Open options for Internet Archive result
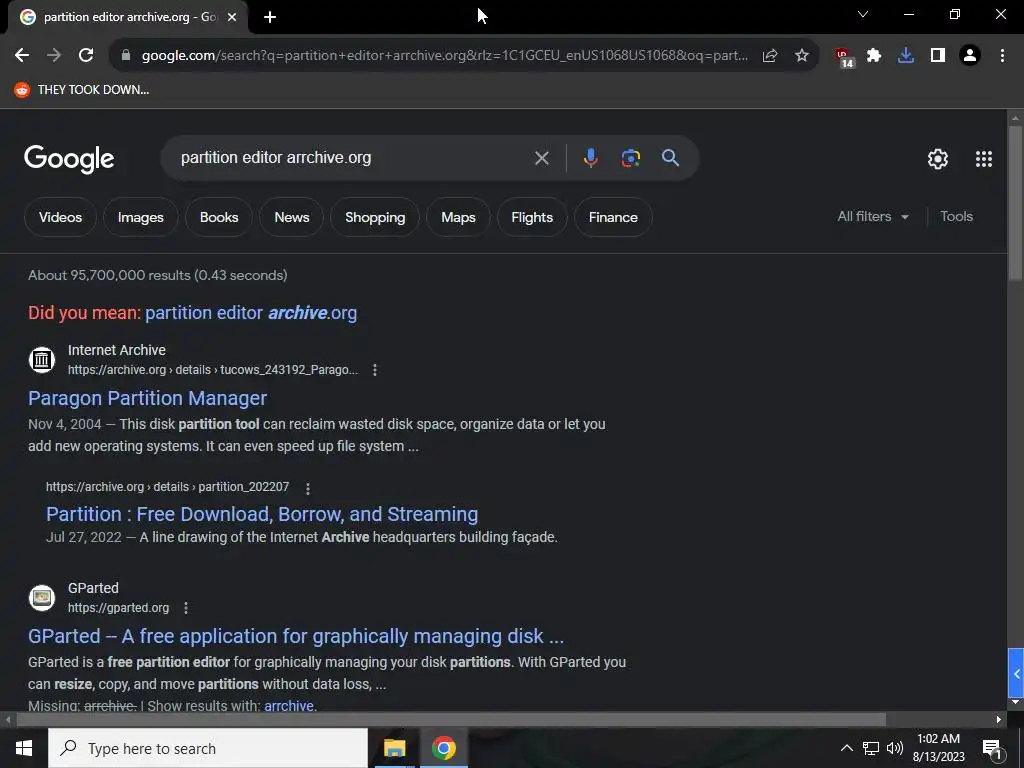 coord(375,370)
